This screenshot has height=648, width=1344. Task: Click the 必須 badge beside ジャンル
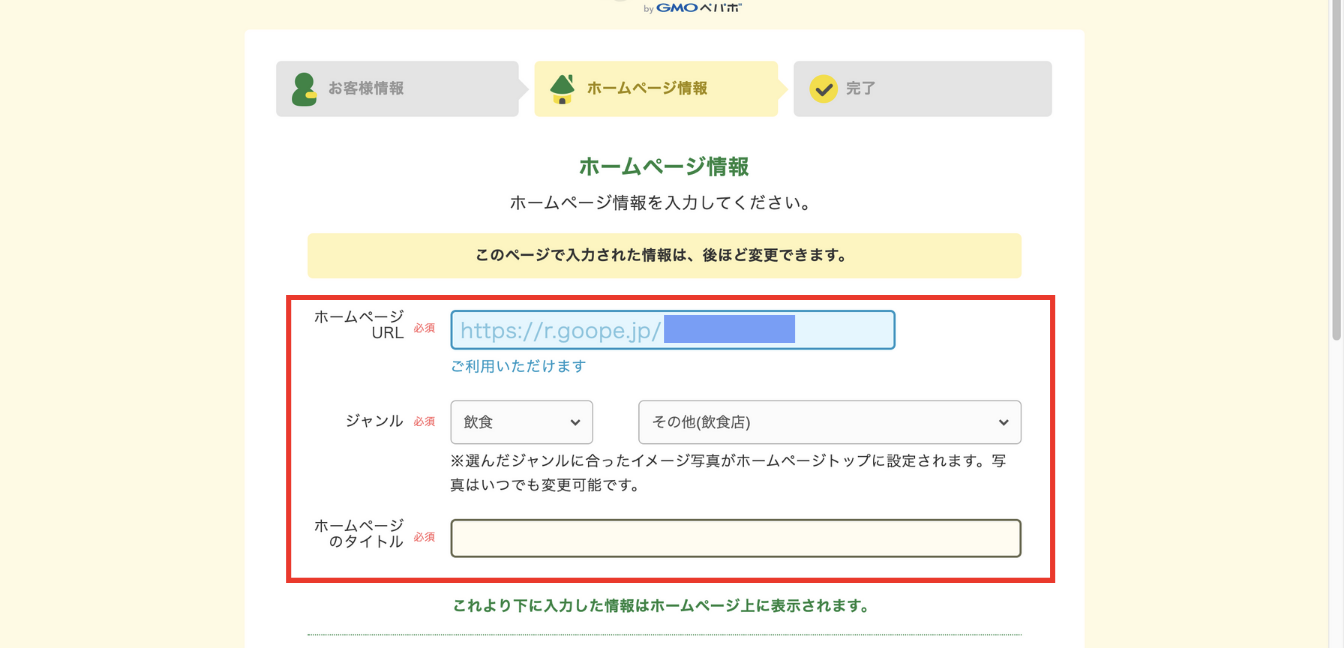424,422
